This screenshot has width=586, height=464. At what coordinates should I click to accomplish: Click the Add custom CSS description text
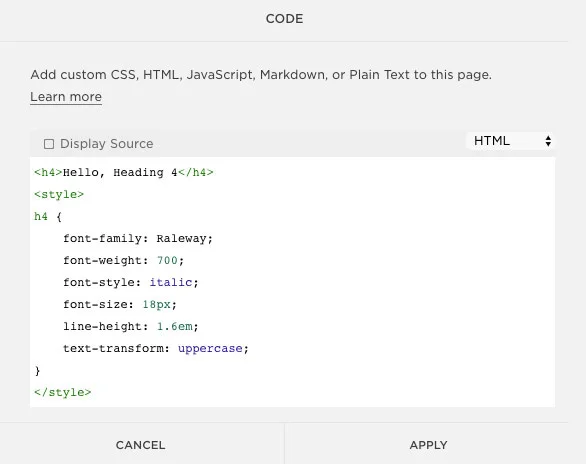261,75
